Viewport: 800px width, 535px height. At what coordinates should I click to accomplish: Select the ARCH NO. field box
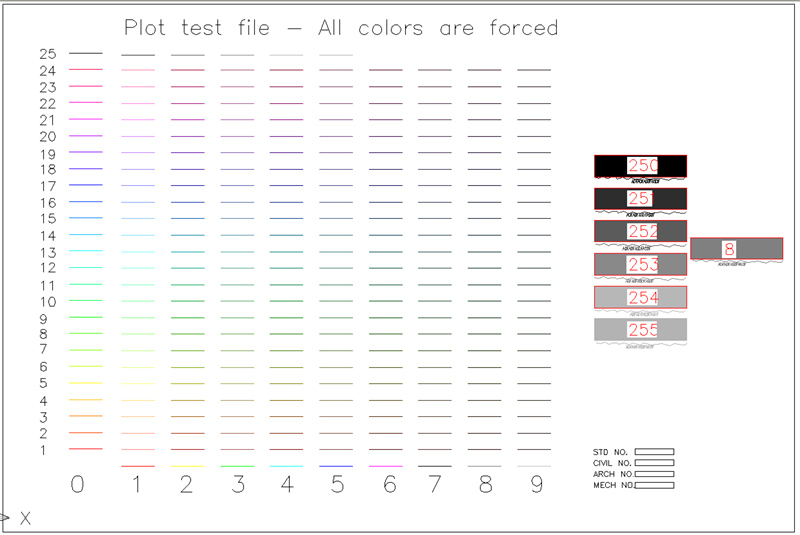tap(654, 474)
